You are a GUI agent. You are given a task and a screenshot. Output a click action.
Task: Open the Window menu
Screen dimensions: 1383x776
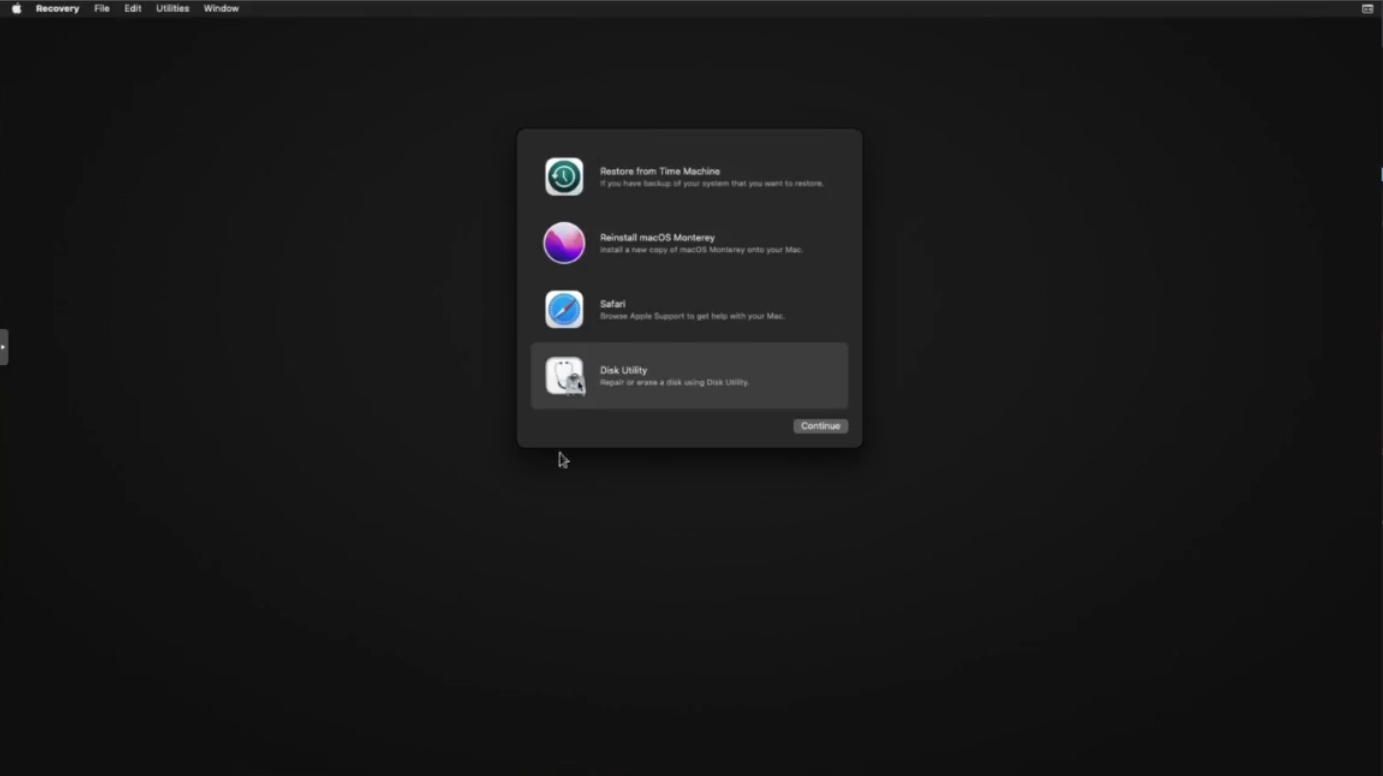pyautogui.click(x=221, y=8)
